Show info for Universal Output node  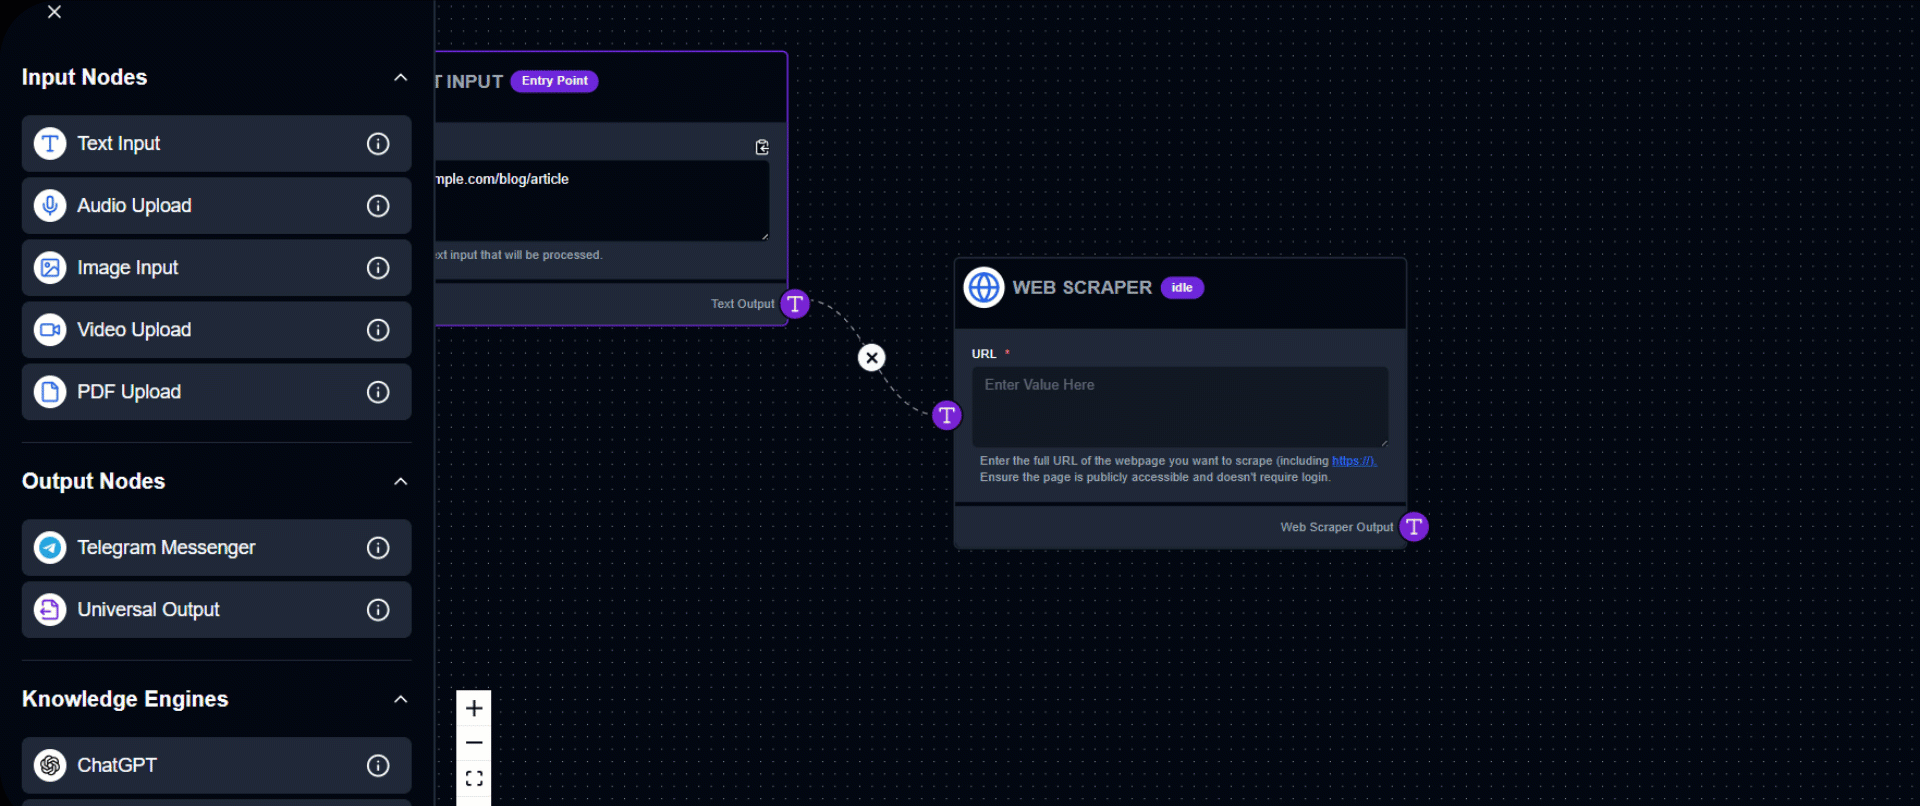[x=378, y=610]
